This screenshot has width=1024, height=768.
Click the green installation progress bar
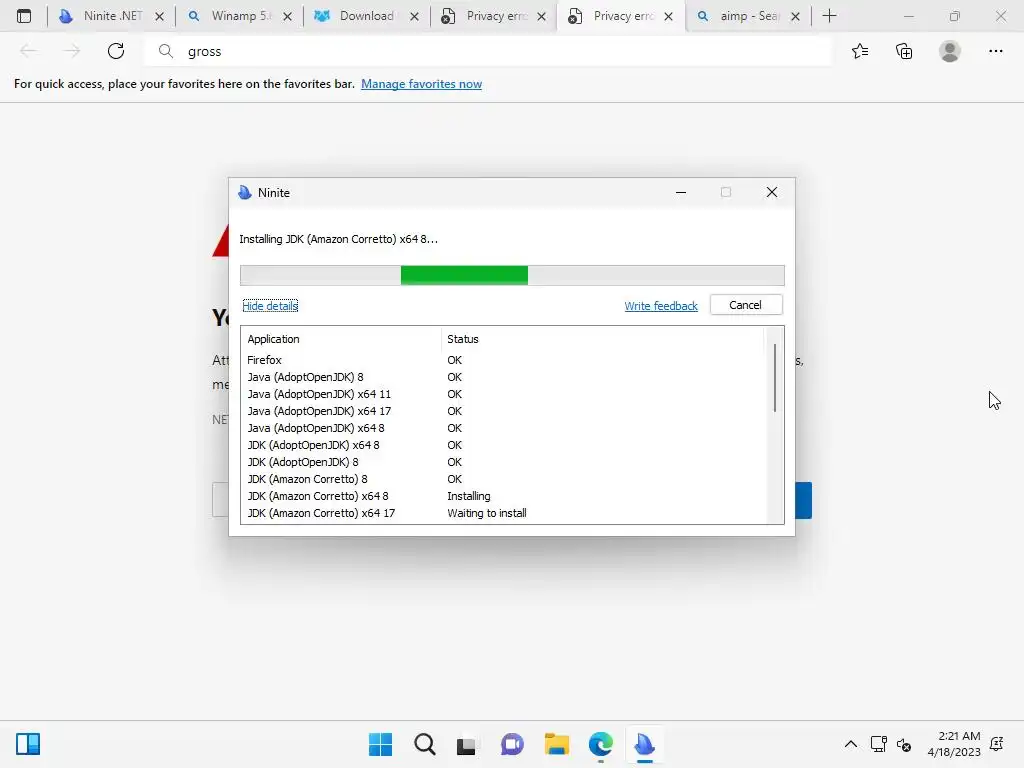(464, 275)
